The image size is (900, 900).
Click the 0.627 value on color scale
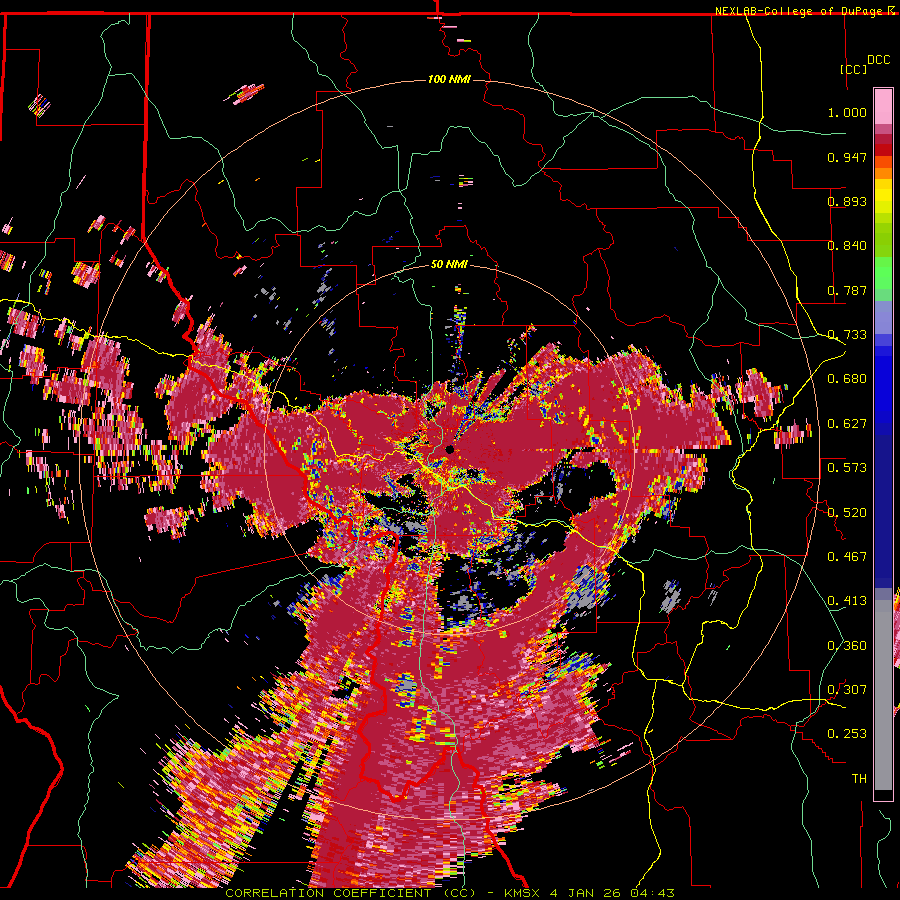(847, 424)
